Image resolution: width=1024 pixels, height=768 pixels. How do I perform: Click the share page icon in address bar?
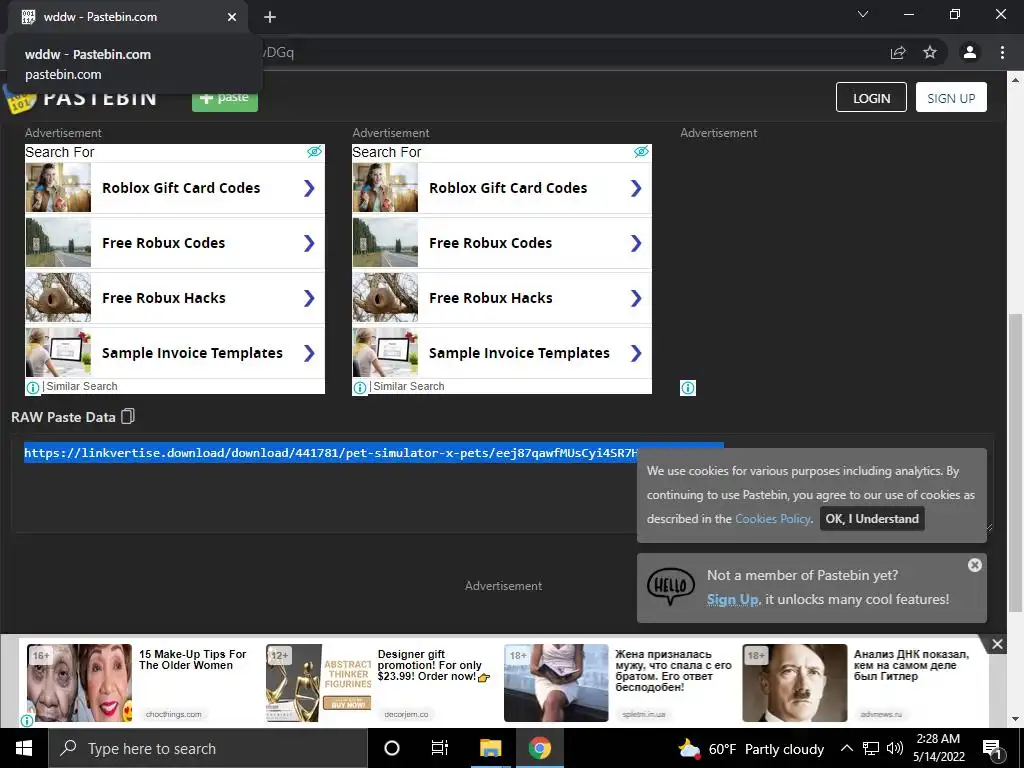[898, 52]
